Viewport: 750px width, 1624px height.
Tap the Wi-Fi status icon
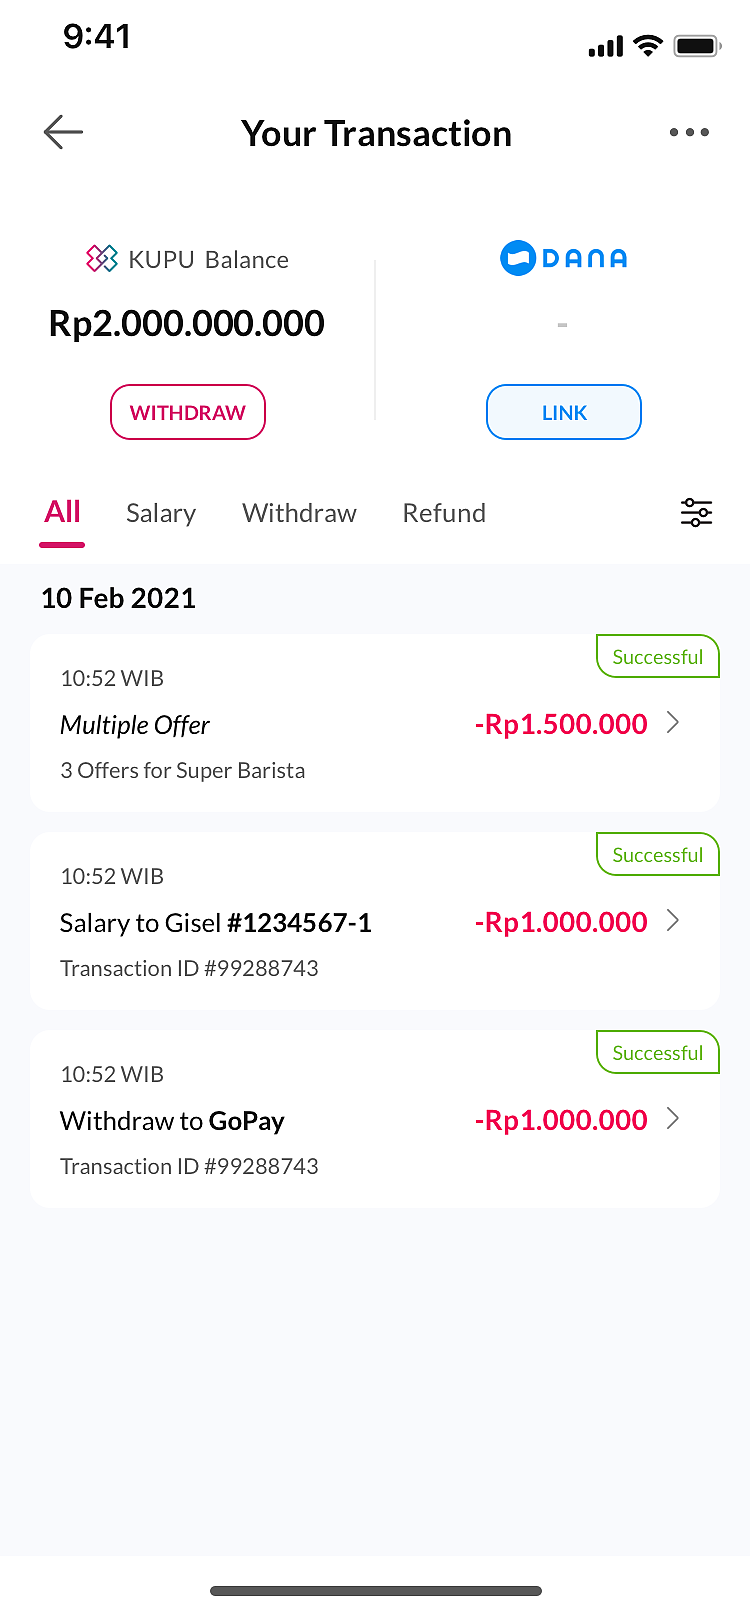pyautogui.click(x=648, y=46)
